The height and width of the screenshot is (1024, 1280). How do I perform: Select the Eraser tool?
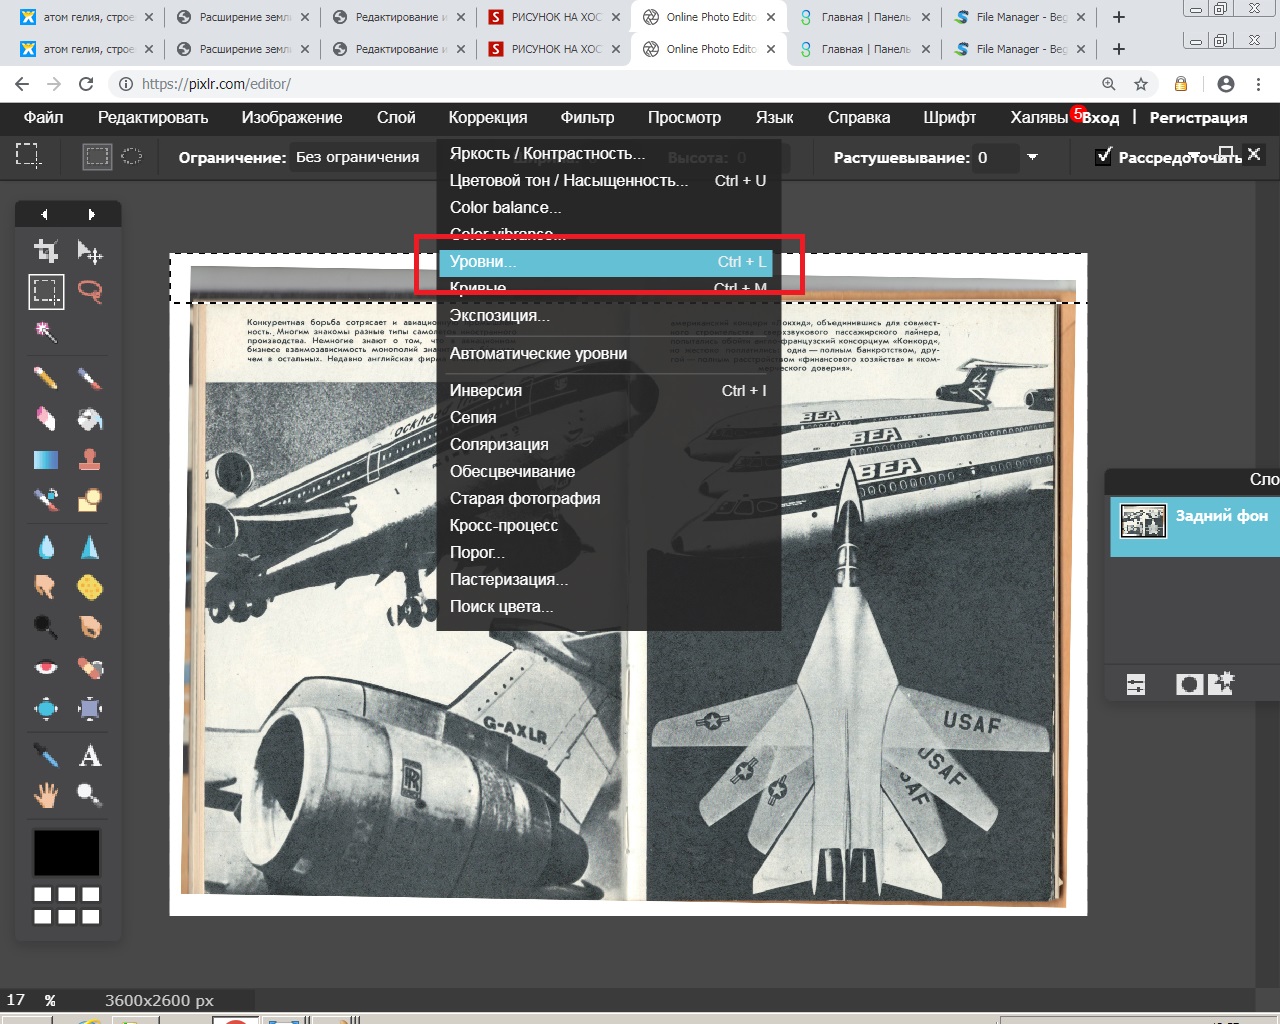click(x=46, y=418)
